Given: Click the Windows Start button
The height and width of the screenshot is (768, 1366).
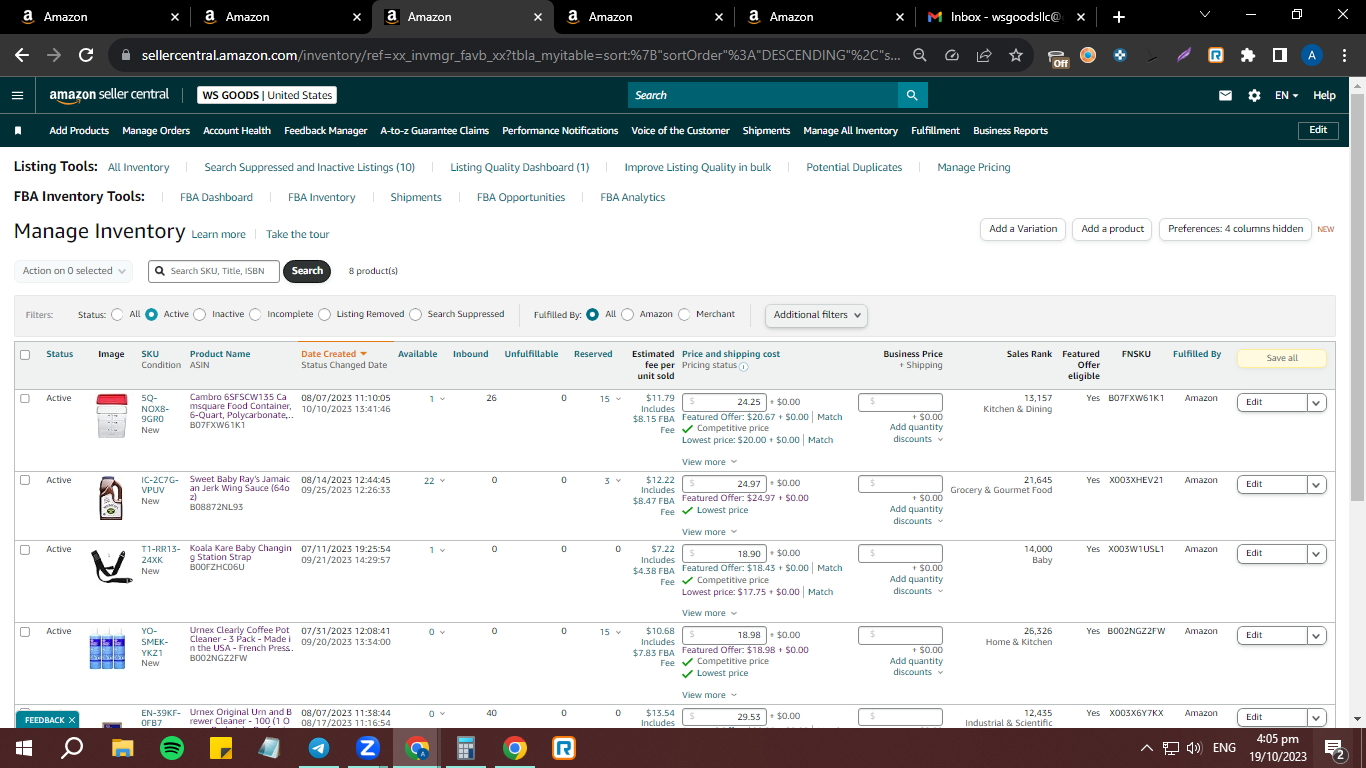Looking at the screenshot, I should [24, 747].
